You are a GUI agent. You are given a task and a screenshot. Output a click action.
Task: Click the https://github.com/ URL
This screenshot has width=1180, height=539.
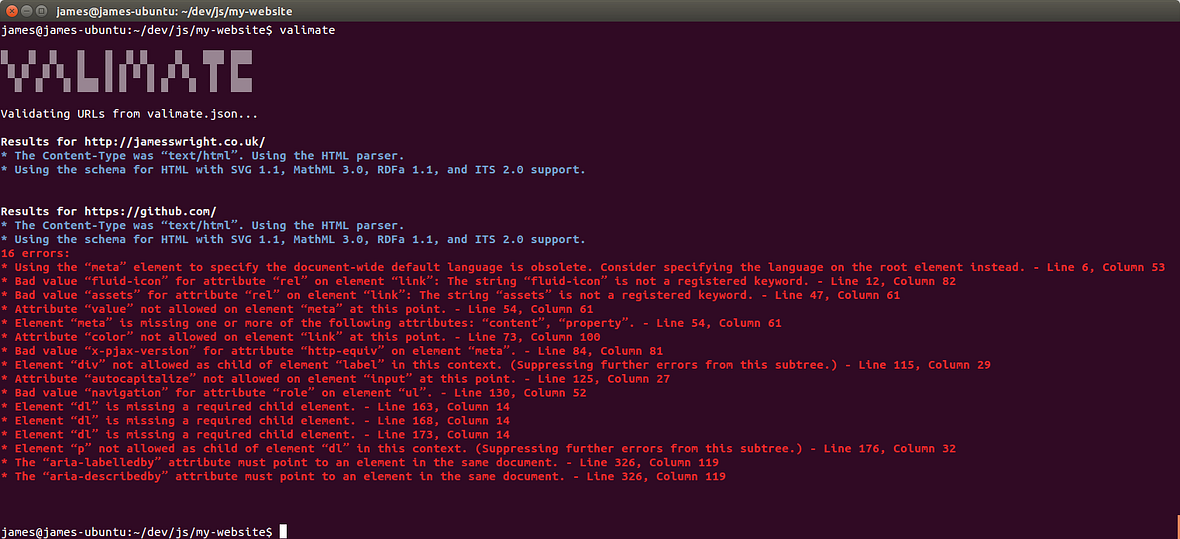150,212
